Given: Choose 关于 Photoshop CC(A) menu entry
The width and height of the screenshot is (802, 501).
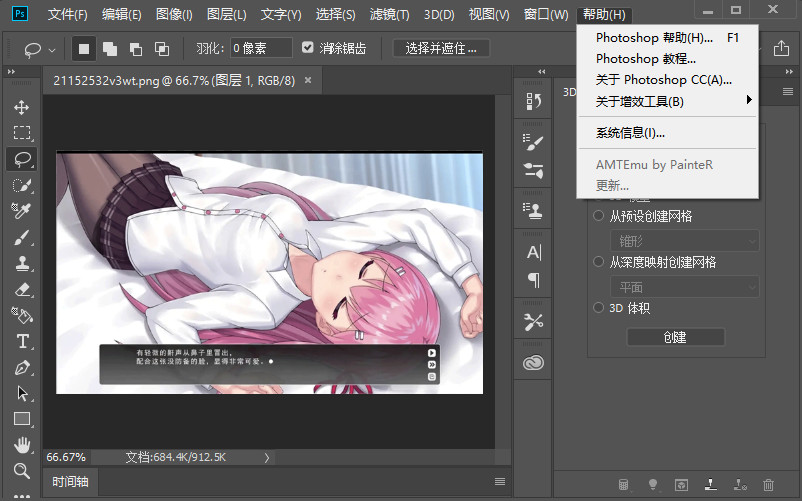Looking at the screenshot, I should [667, 80].
